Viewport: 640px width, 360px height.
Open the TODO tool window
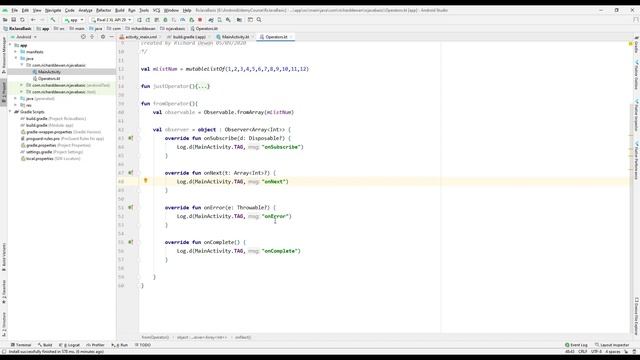142,345
